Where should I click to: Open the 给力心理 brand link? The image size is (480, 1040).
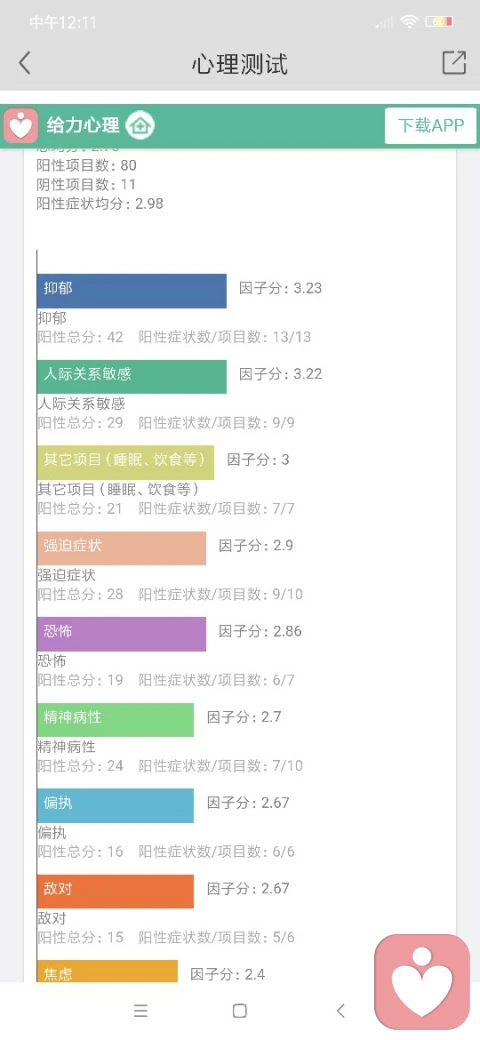(83, 125)
